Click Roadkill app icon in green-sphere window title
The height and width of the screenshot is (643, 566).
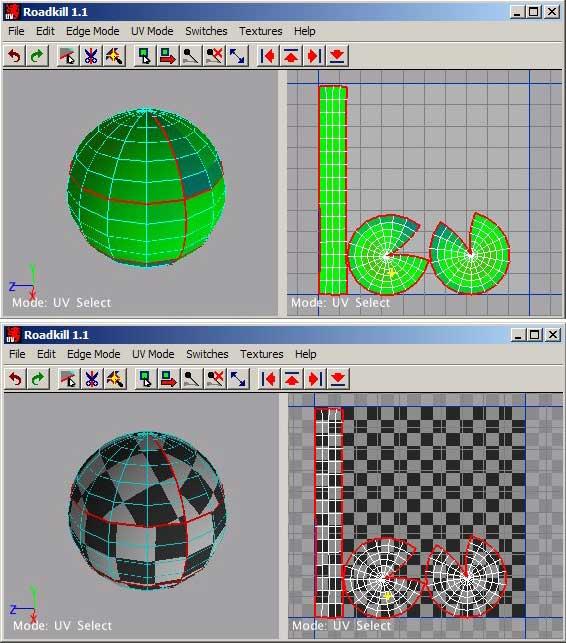pyautogui.click(x=12, y=11)
